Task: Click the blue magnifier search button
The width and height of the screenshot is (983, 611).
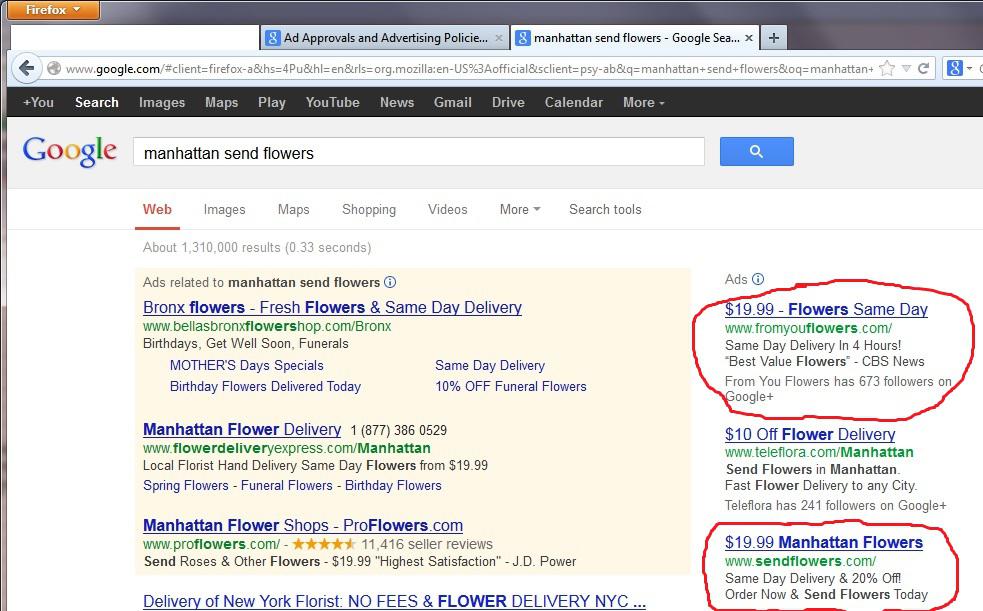Action: pos(757,152)
